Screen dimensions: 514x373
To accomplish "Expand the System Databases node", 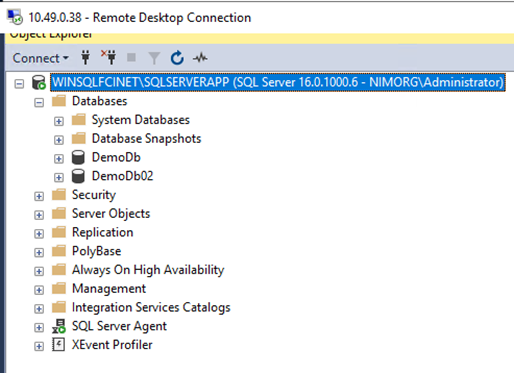I will coord(59,121).
